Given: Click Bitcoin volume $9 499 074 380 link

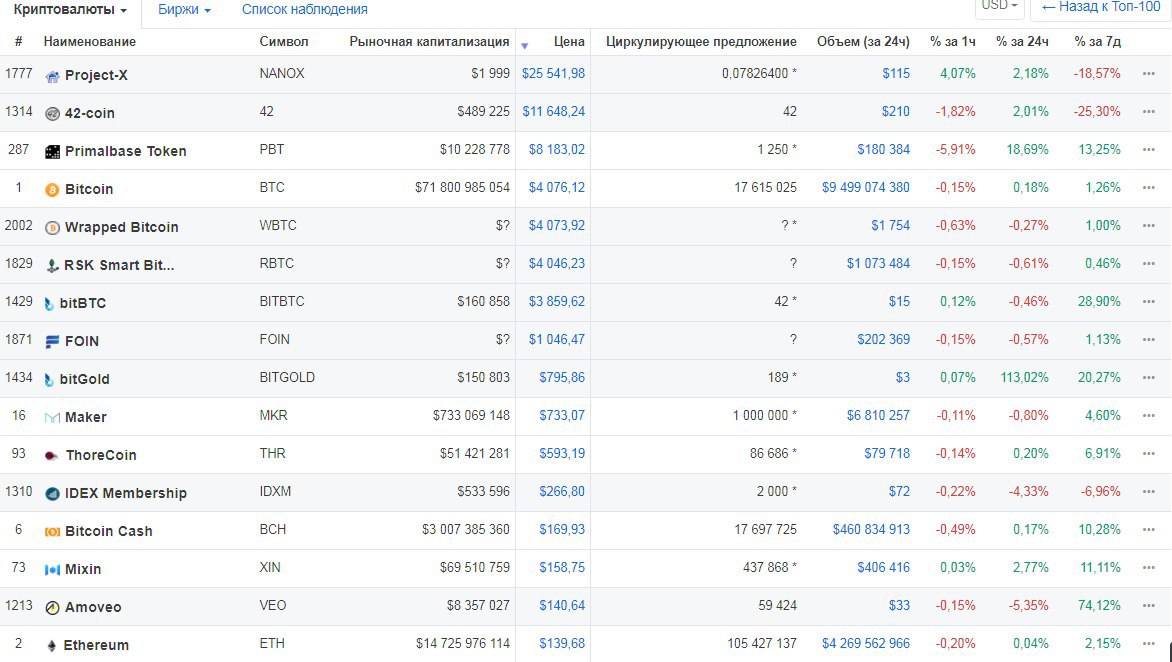Looking at the screenshot, I should [x=866, y=188].
